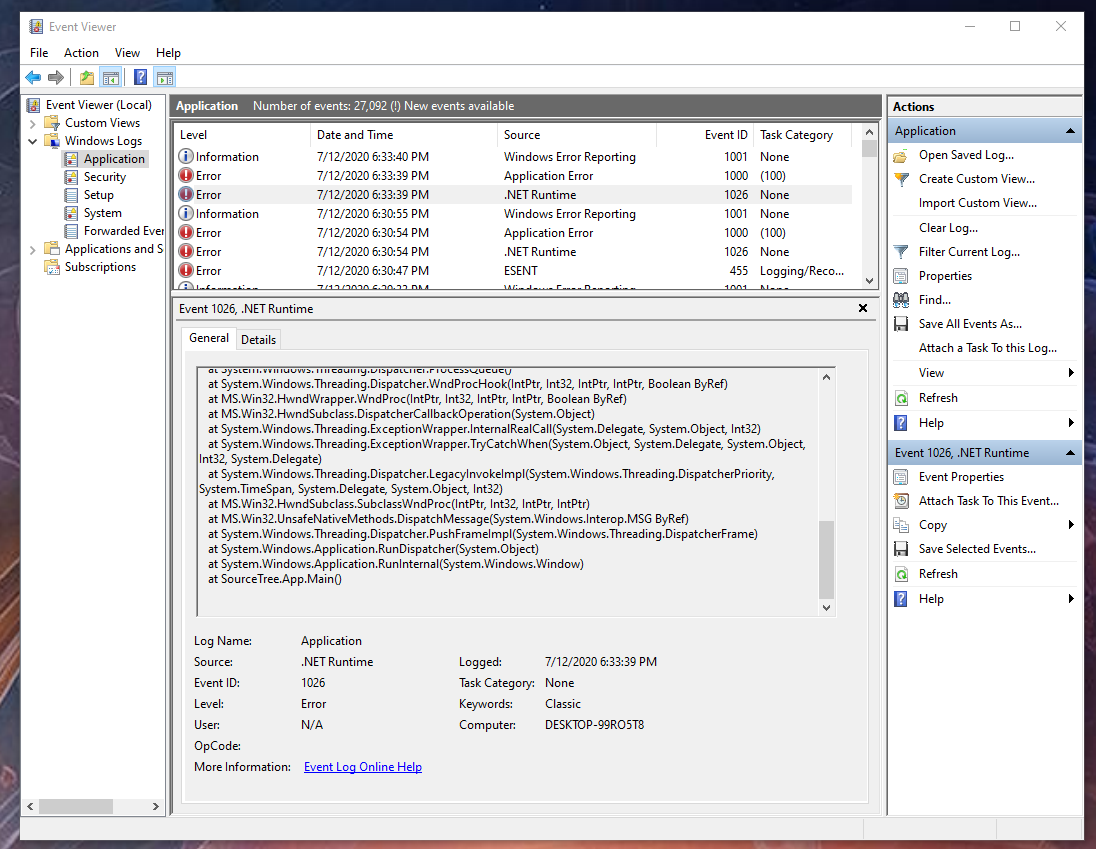Click event list scroll down arrow
This screenshot has height=849, width=1096.
pyautogui.click(x=870, y=281)
